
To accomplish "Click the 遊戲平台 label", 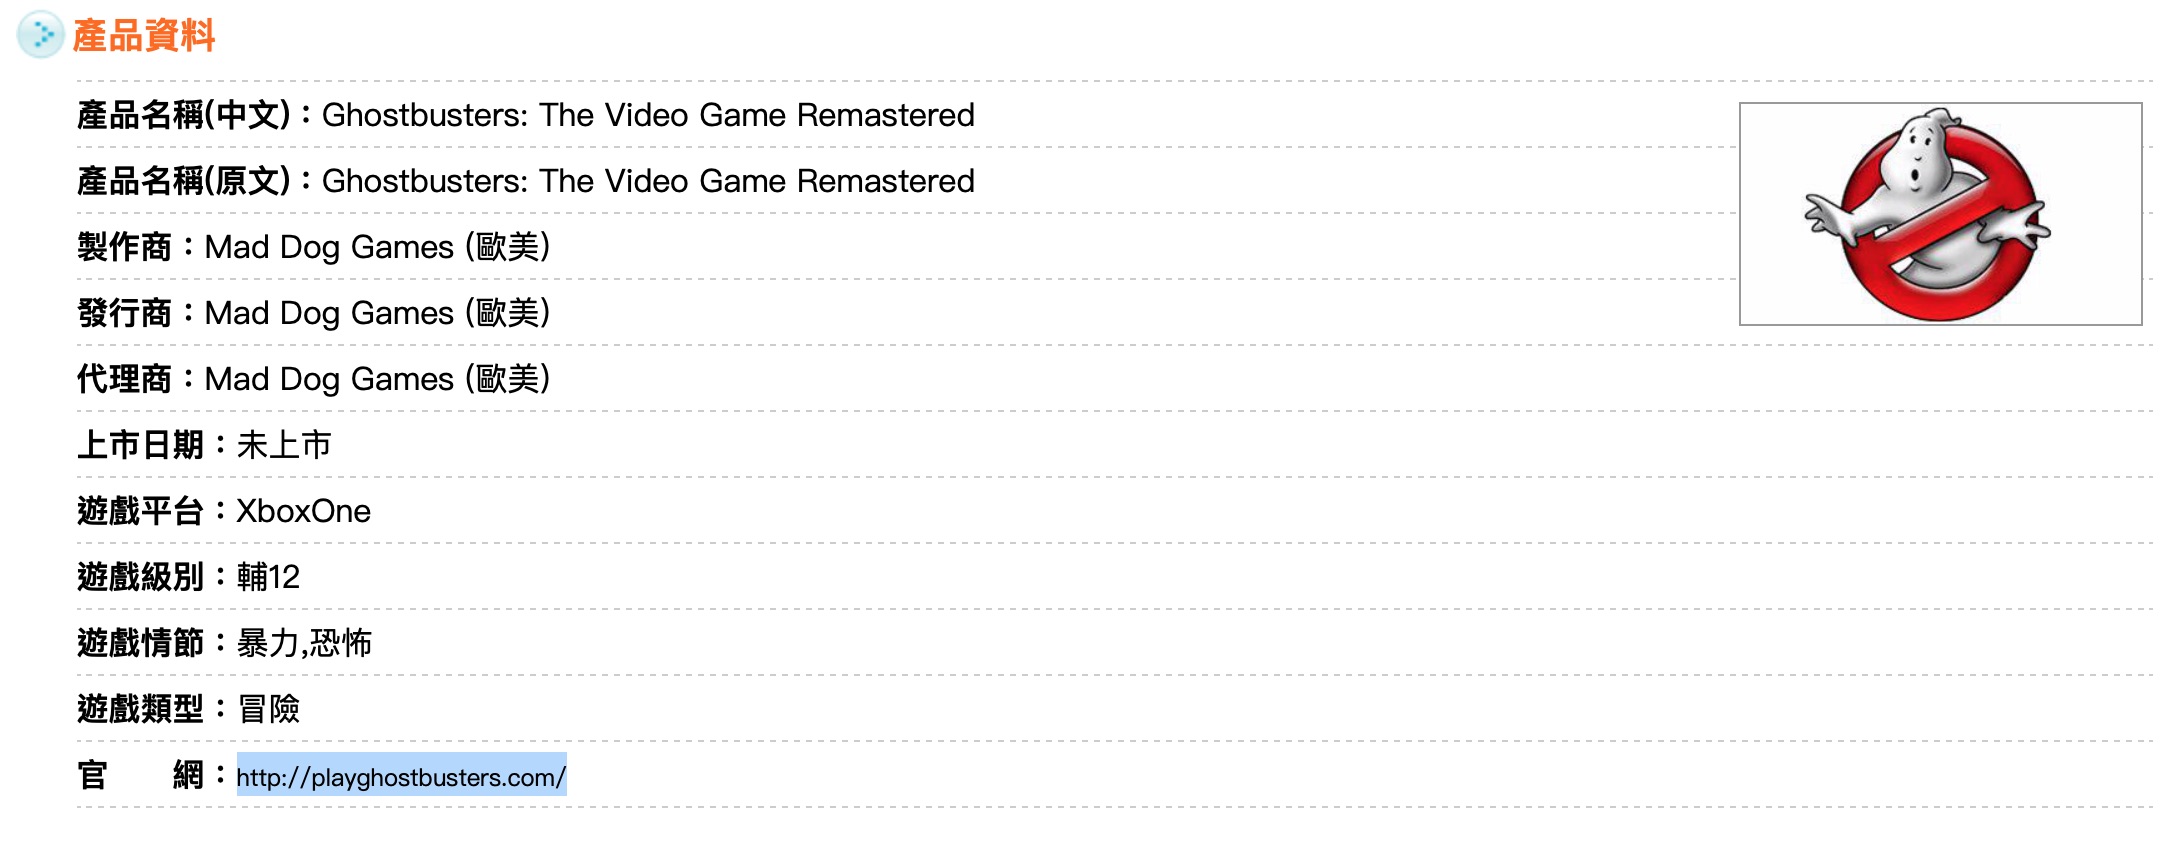I will click(140, 511).
